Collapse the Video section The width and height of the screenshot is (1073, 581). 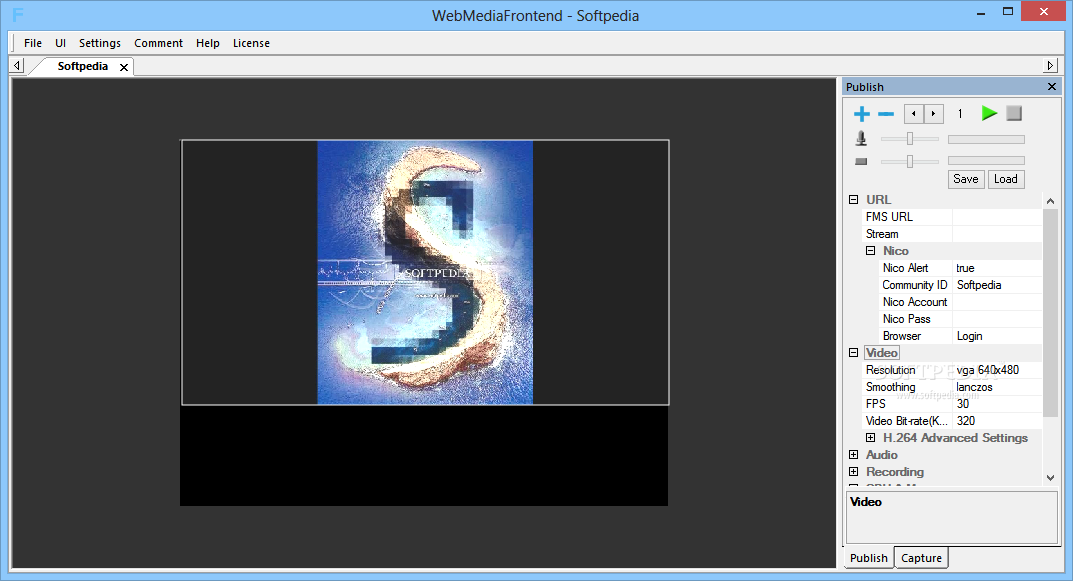(853, 353)
